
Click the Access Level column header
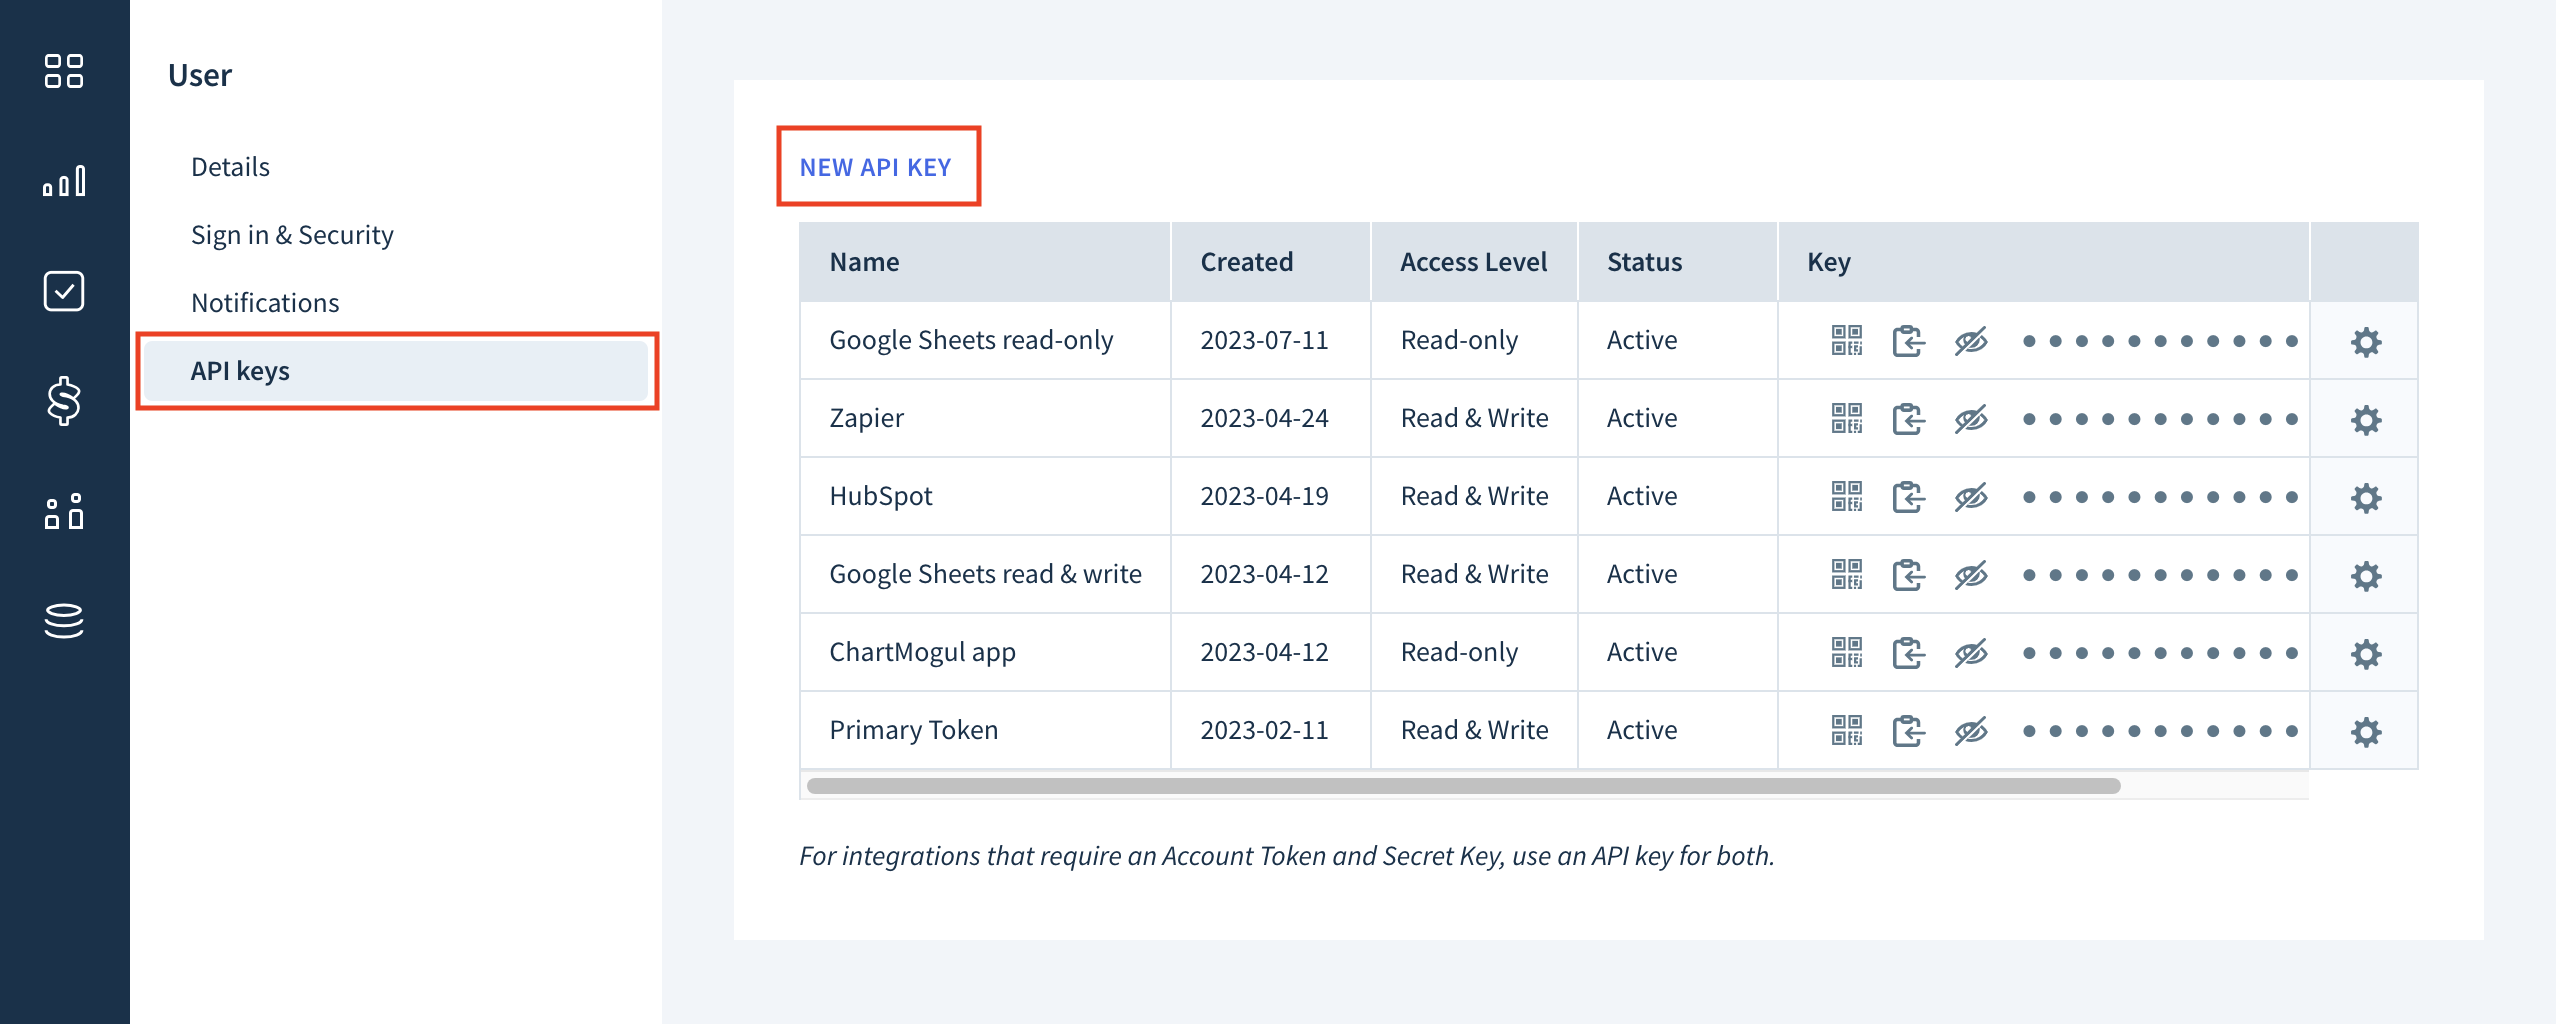[x=1473, y=262]
